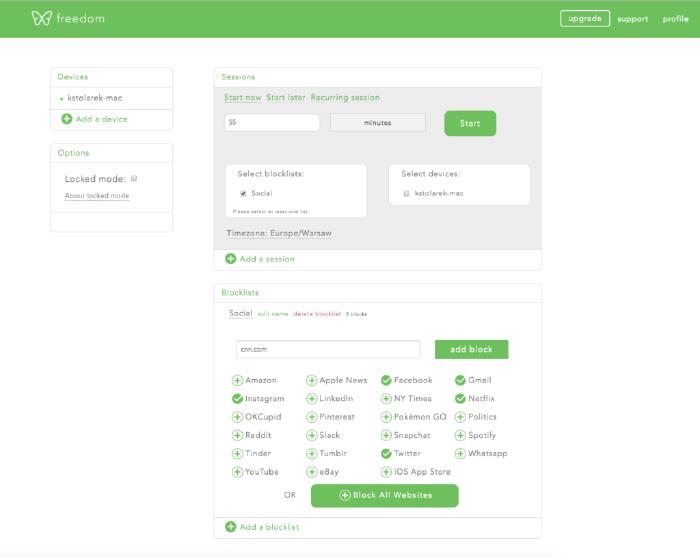
Task: Add Snapchat to the blocklist
Action: [x=386, y=435]
